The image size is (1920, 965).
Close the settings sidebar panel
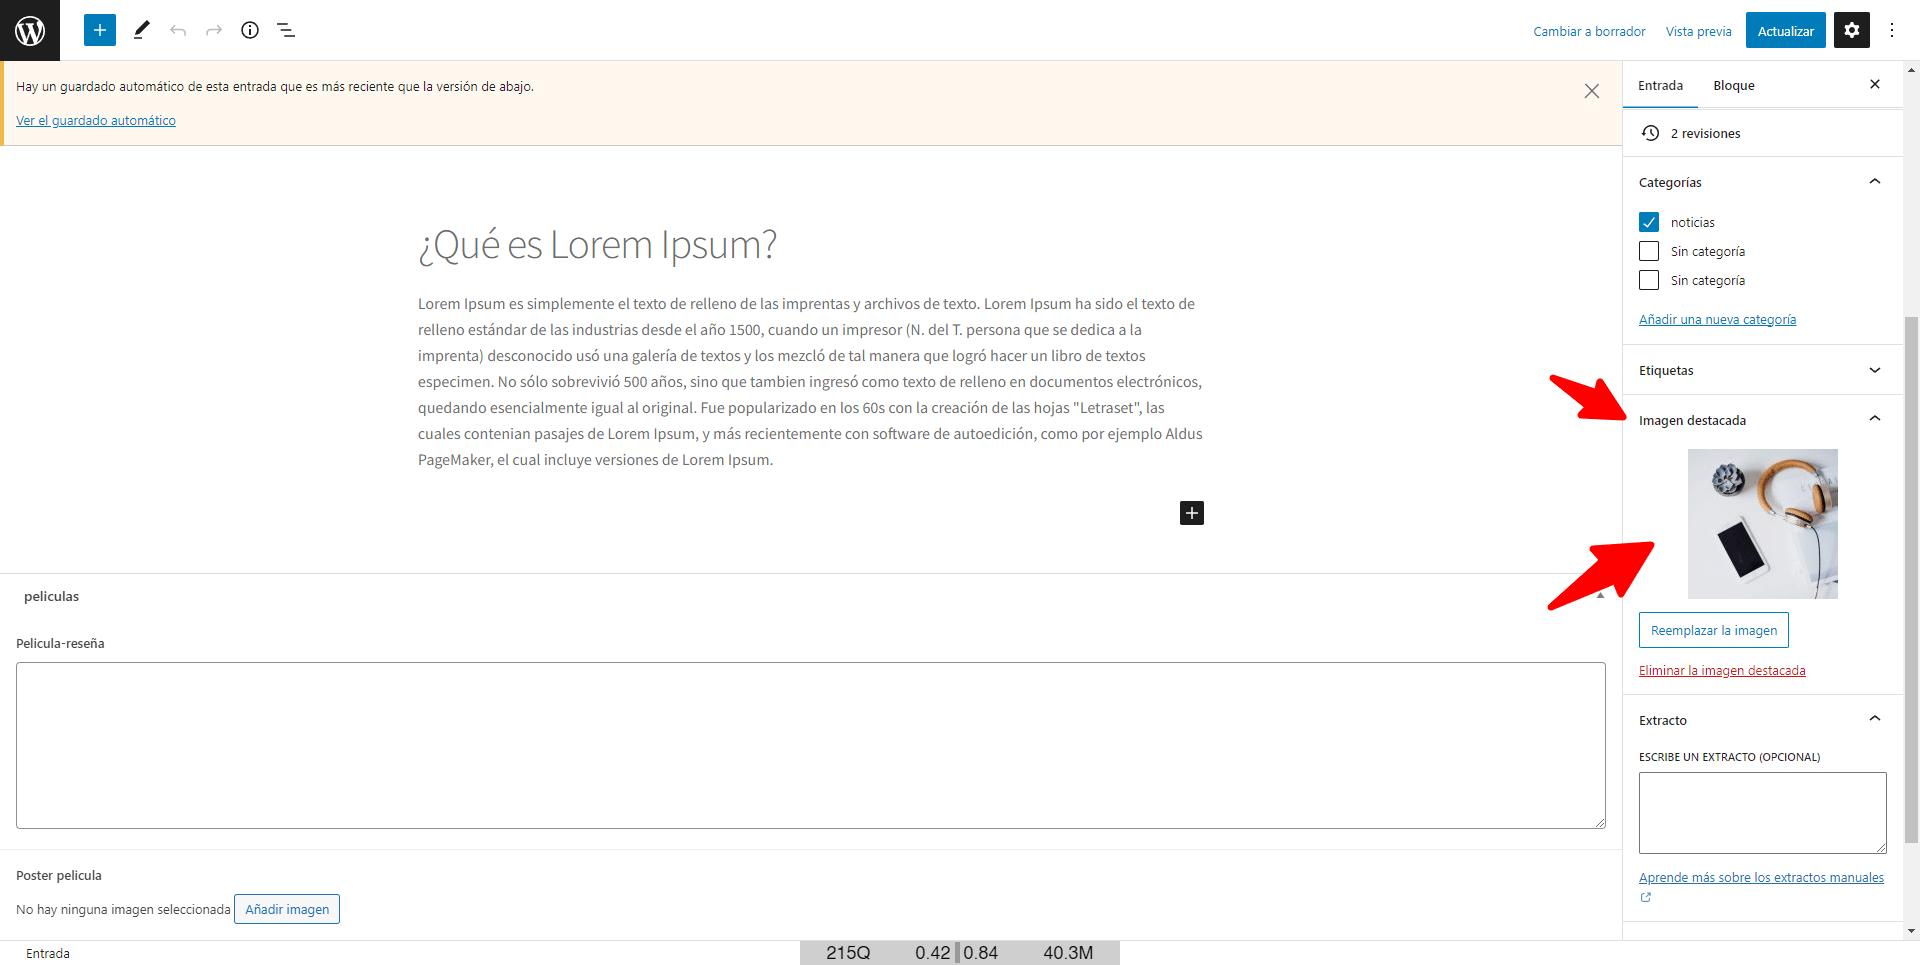click(x=1875, y=85)
